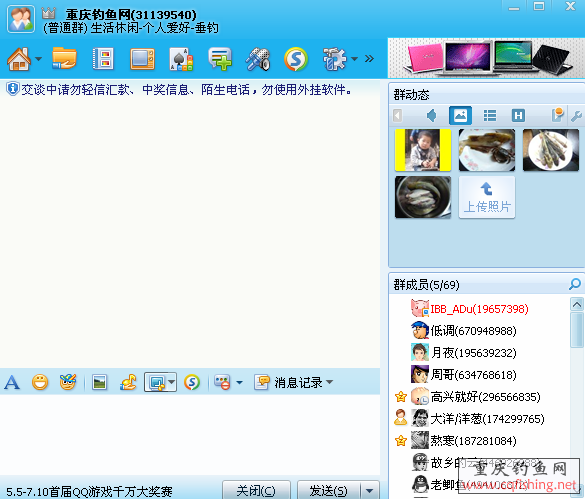Open the font settings A icon
585x499 pixels.
click(x=12, y=383)
